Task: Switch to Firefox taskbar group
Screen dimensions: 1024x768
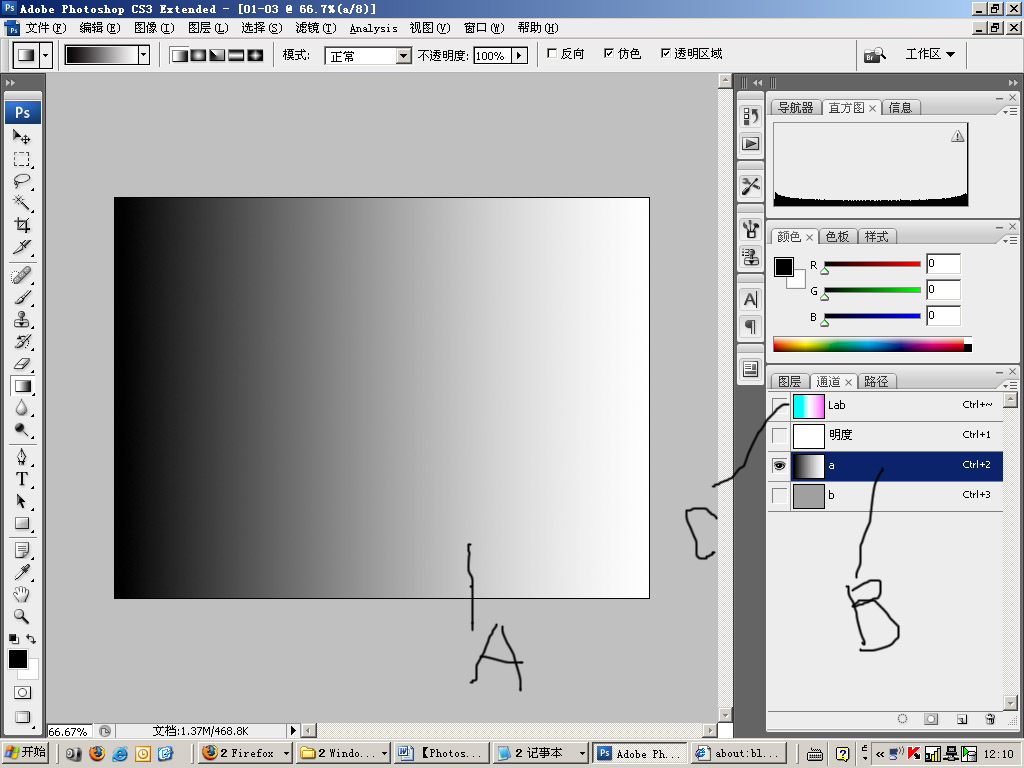Action: click(246, 754)
